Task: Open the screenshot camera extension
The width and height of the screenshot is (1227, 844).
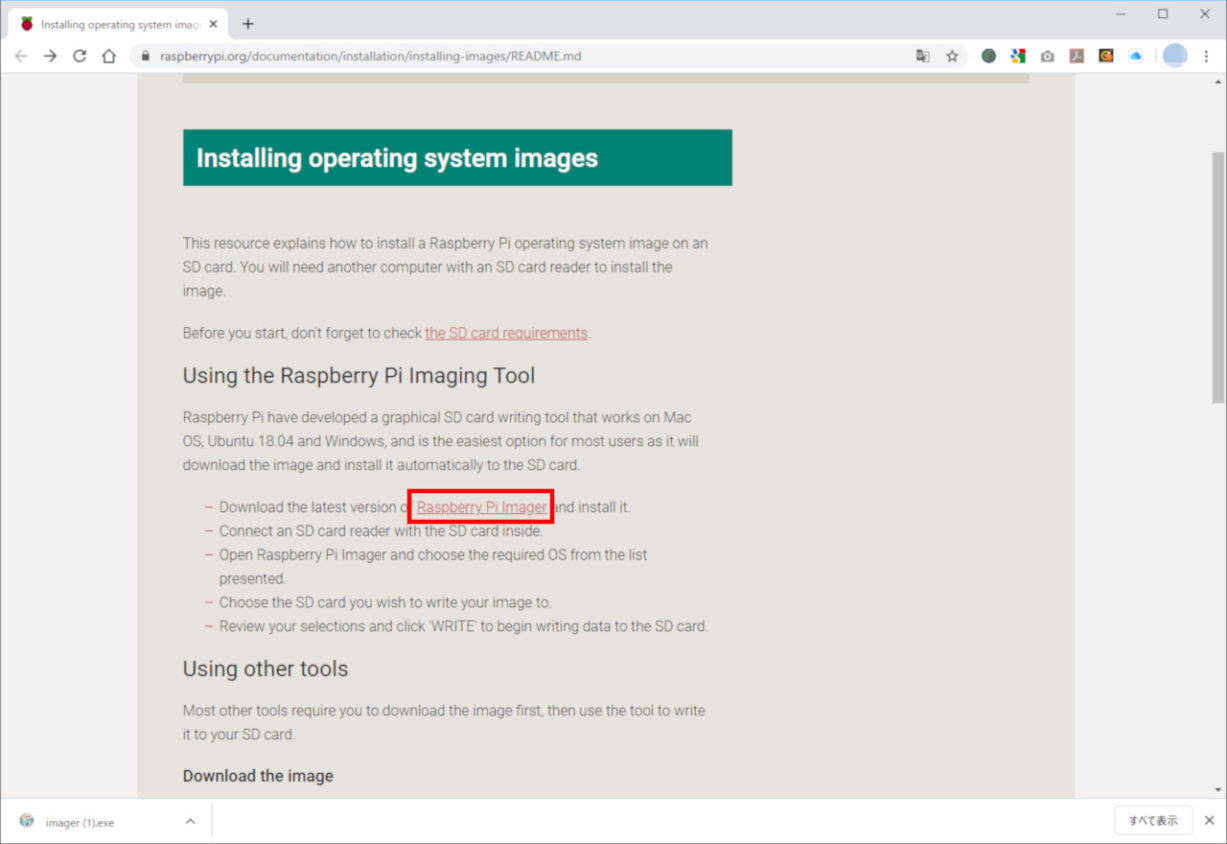Action: tap(1047, 56)
